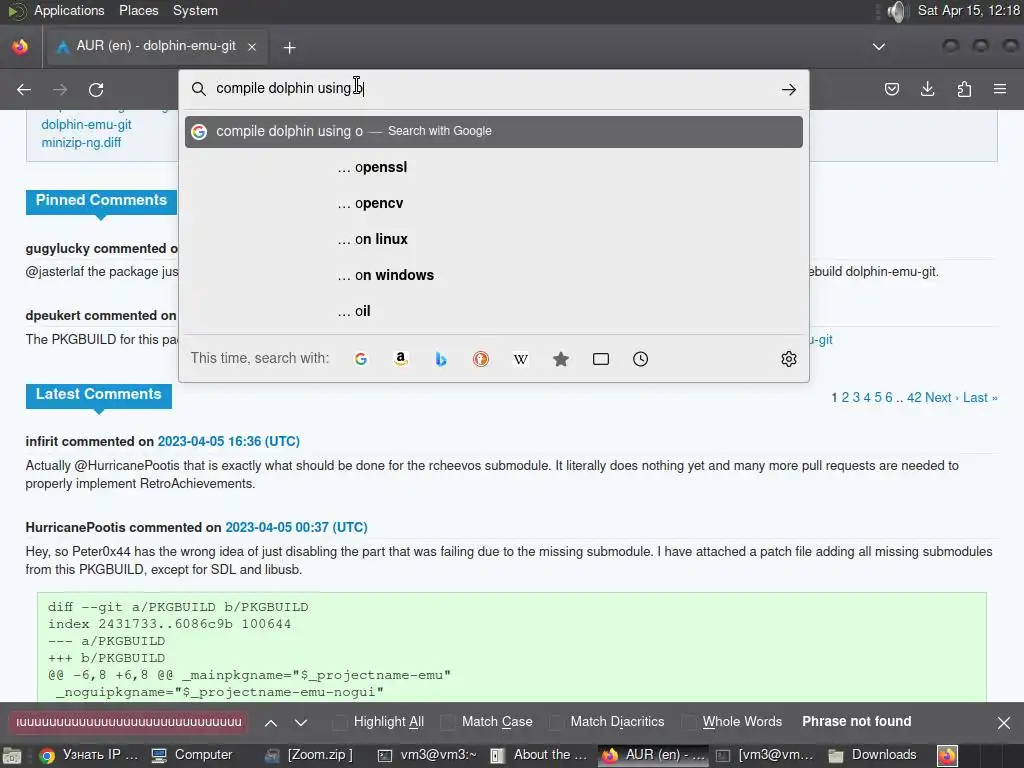Go to previous find match arrow
The image size is (1024, 768).
click(x=271, y=722)
